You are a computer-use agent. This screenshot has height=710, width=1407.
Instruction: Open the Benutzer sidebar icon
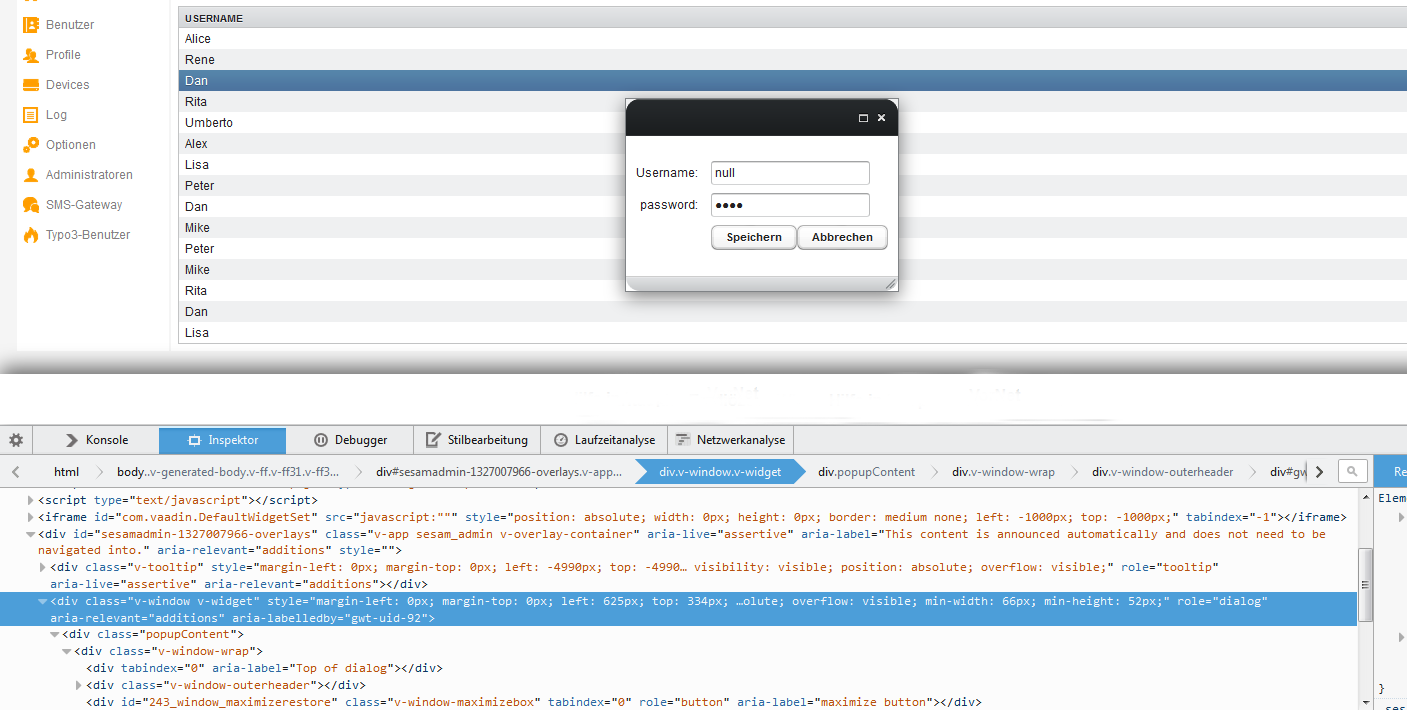tap(31, 25)
